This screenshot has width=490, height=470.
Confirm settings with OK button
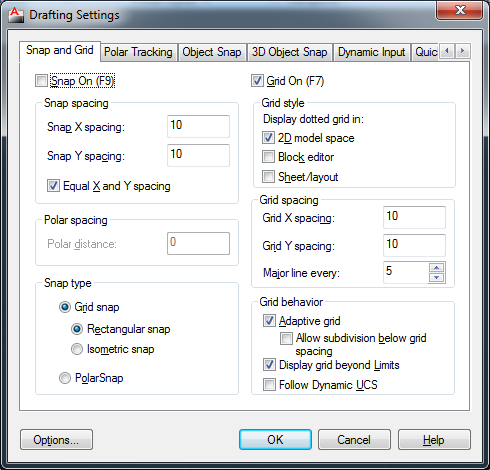[275, 440]
